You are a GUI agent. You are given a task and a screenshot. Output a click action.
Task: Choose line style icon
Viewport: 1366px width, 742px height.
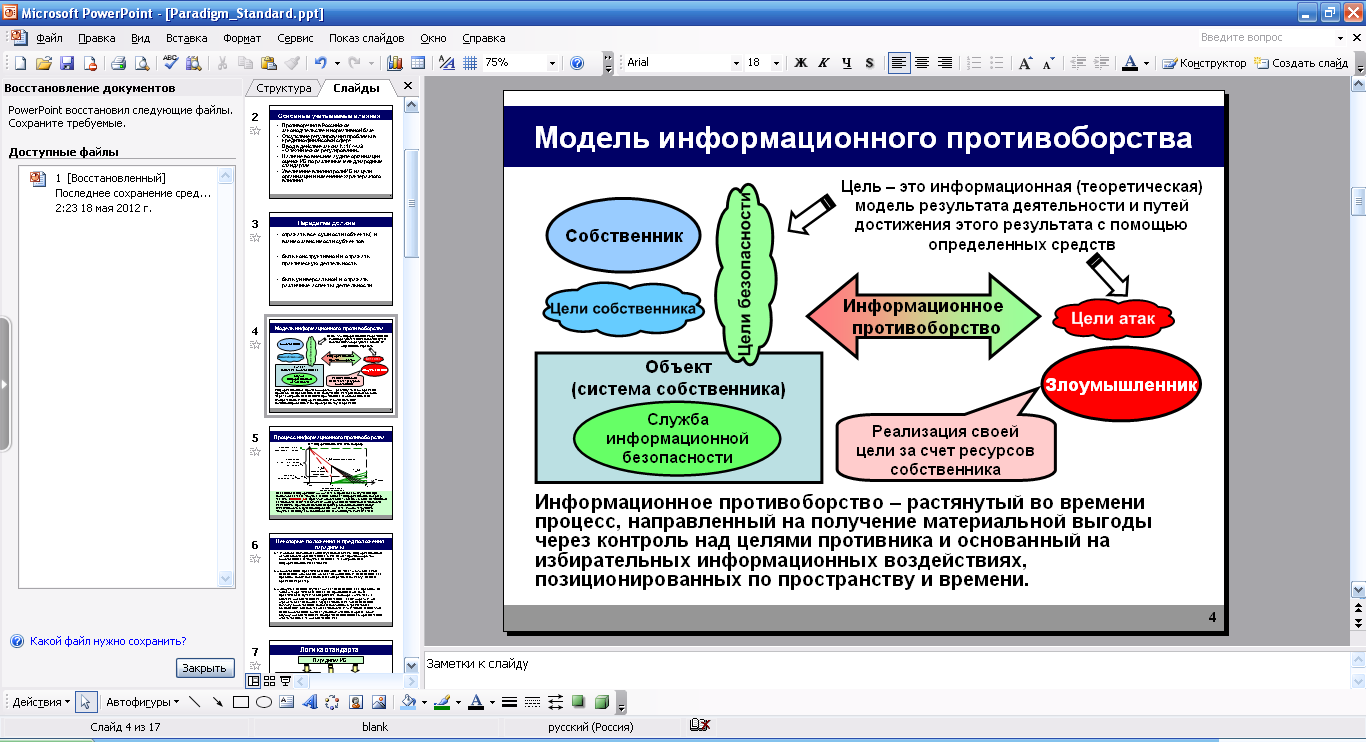tap(509, 702)
